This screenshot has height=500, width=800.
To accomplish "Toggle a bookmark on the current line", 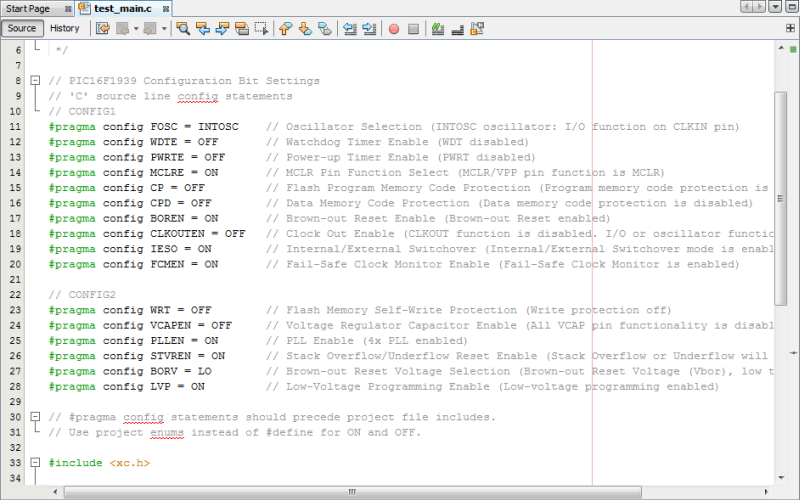I will point(324,29).
